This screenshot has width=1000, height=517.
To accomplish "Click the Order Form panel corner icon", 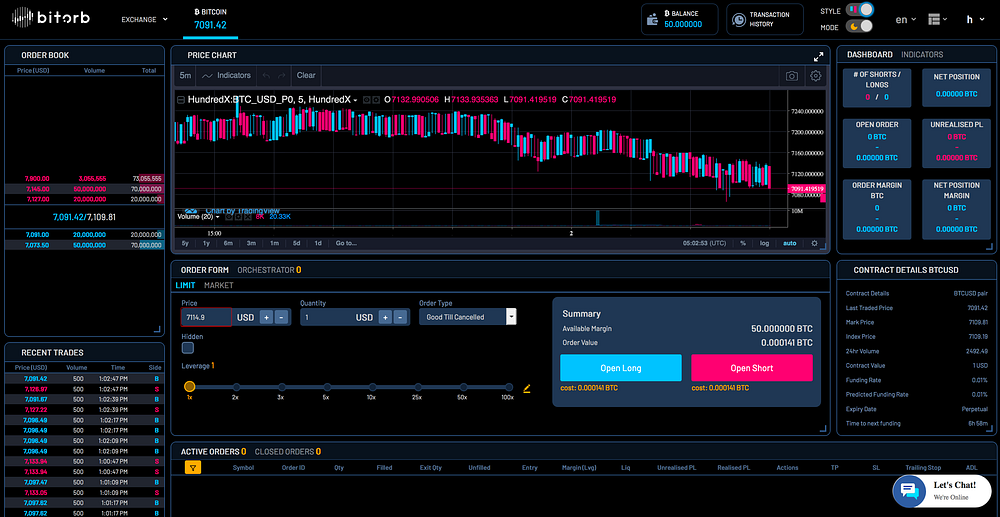I will pyautogui.click(x=823, y=429).
